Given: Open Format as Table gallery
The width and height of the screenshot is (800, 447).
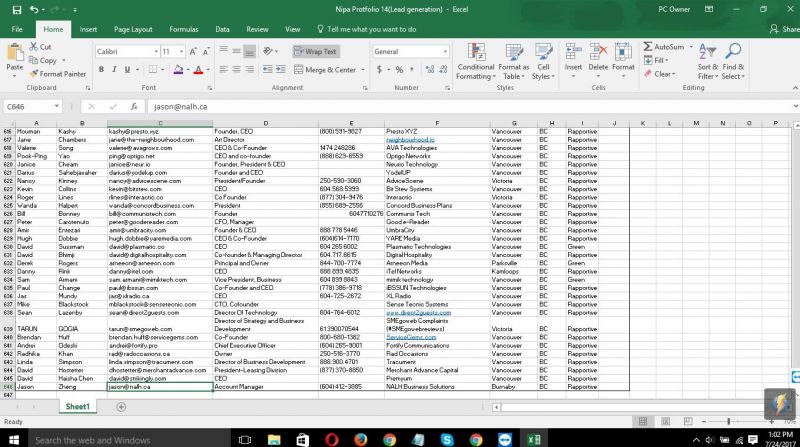Looking at the screenshot, I should pos(514,62).
